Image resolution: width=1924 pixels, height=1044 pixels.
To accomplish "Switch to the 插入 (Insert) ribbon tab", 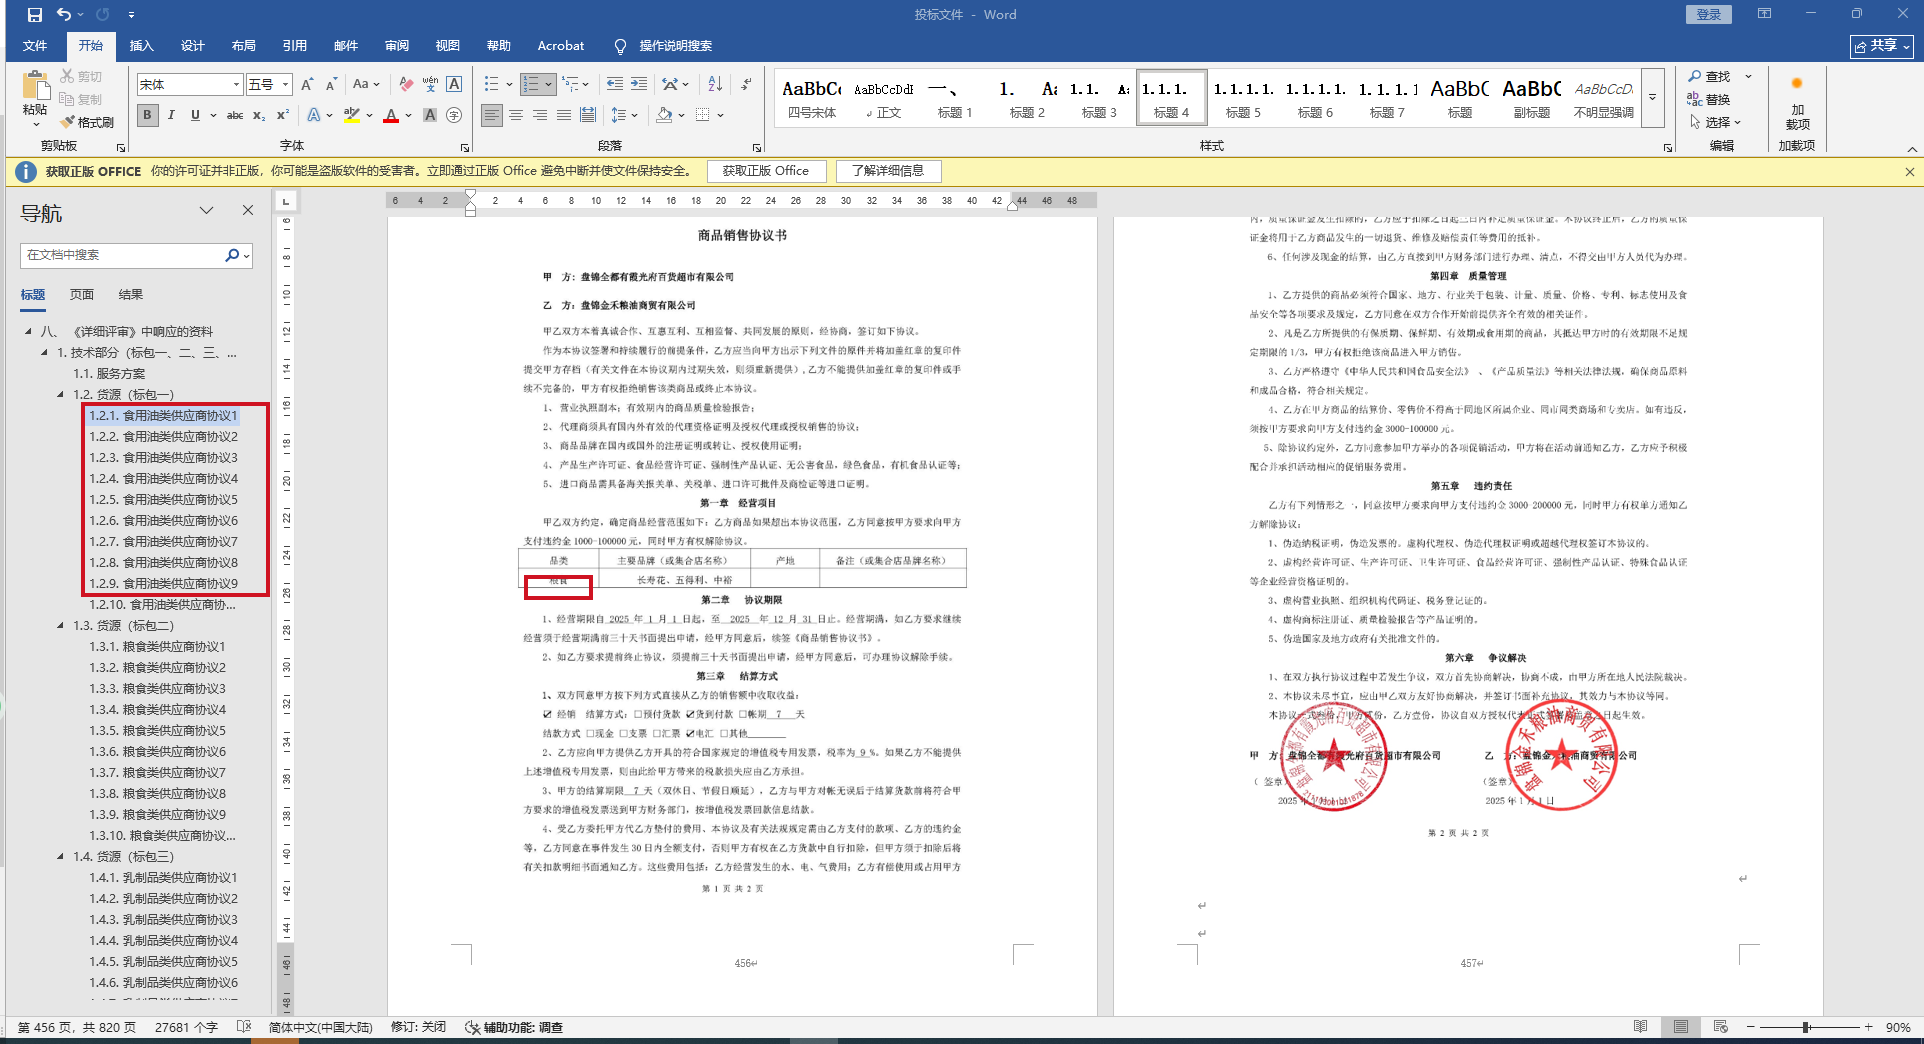I will point(142,46).
